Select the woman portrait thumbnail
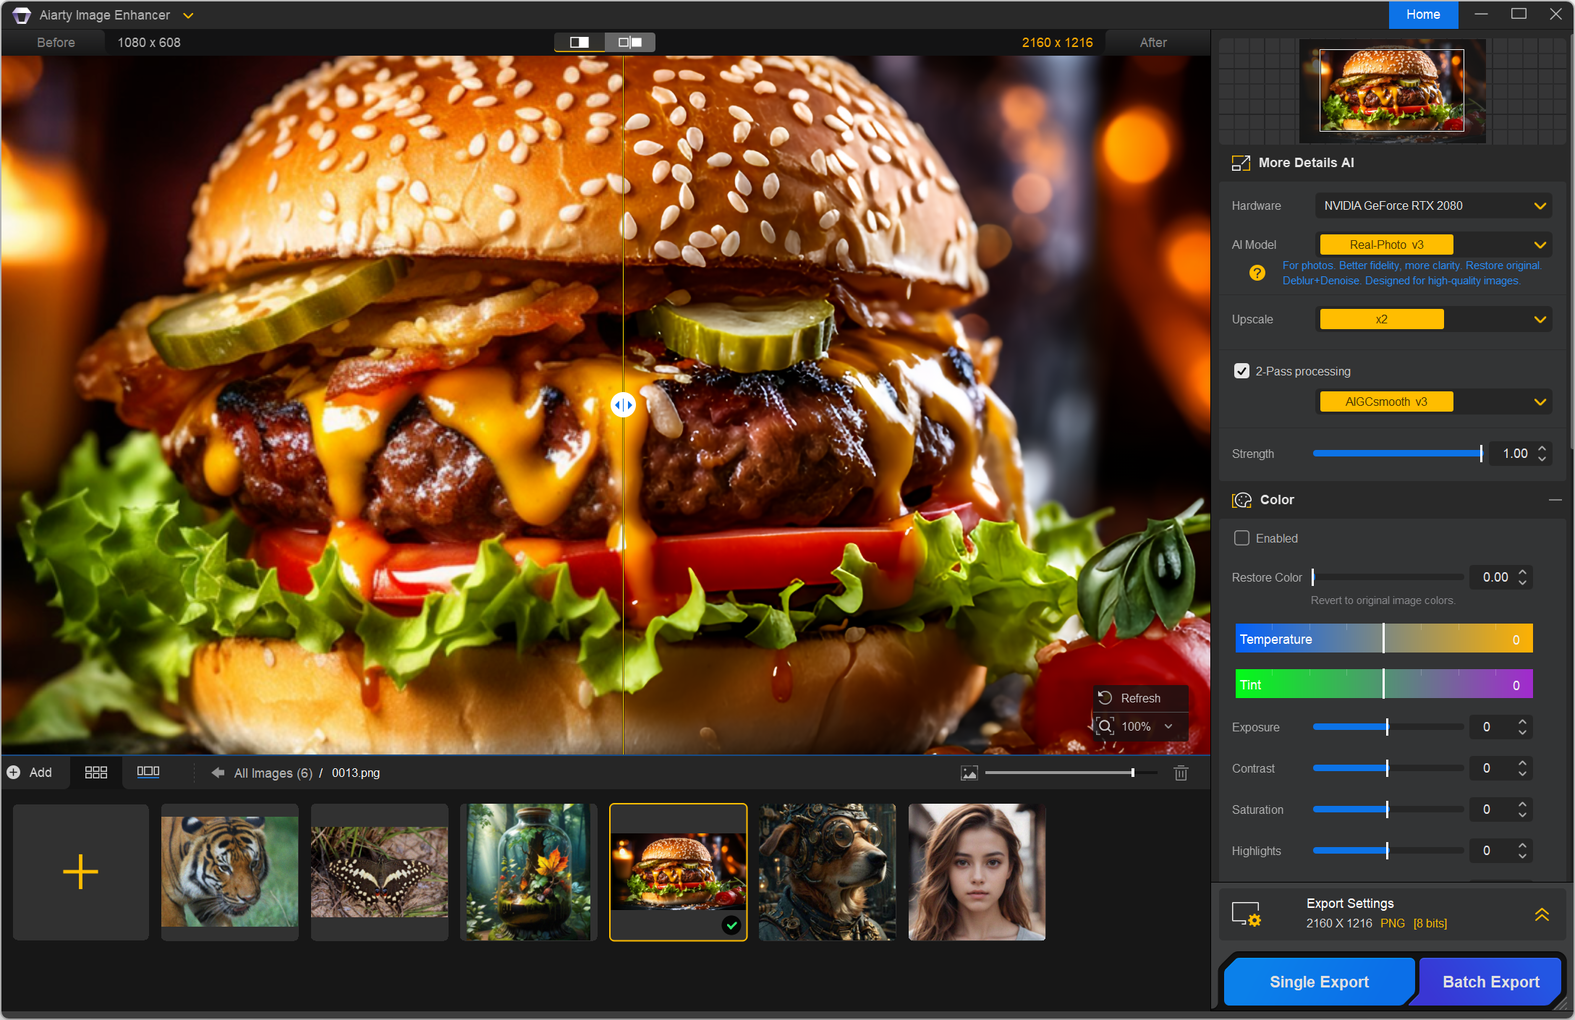This screenshot has width=1575, height=1020. point(977,872)
